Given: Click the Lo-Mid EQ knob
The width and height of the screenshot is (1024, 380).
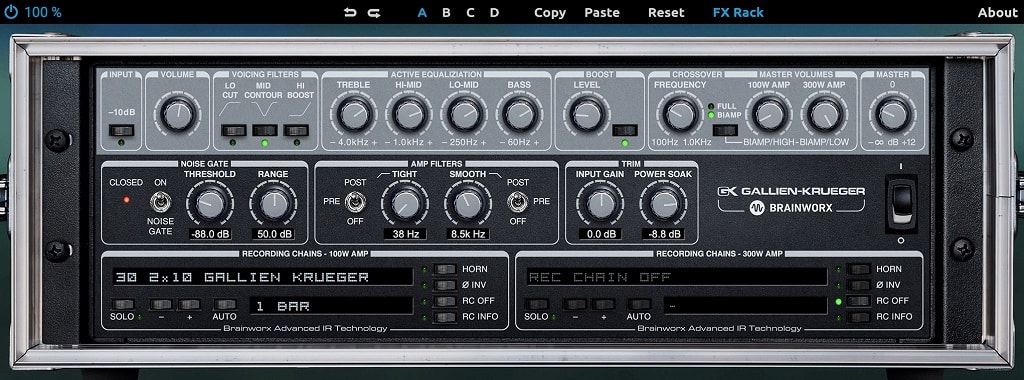Looking at the screenshot, I should pos(465,115).
